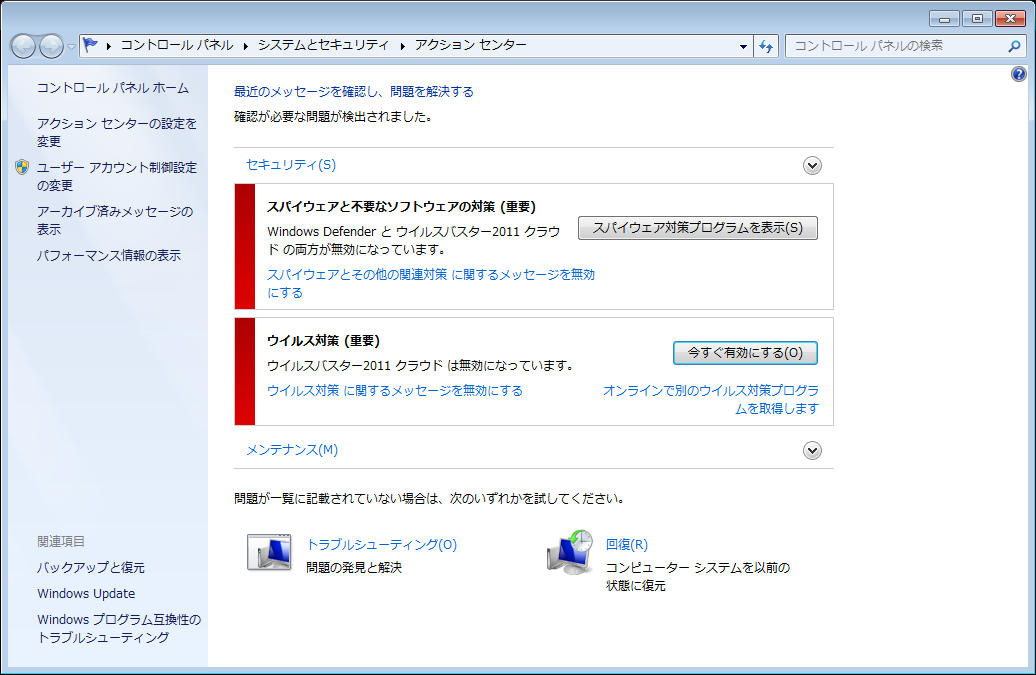Select システムとセキュリティ breadcrumb segment
This screenshot has width=1036, height=675.
pos(323,45)
